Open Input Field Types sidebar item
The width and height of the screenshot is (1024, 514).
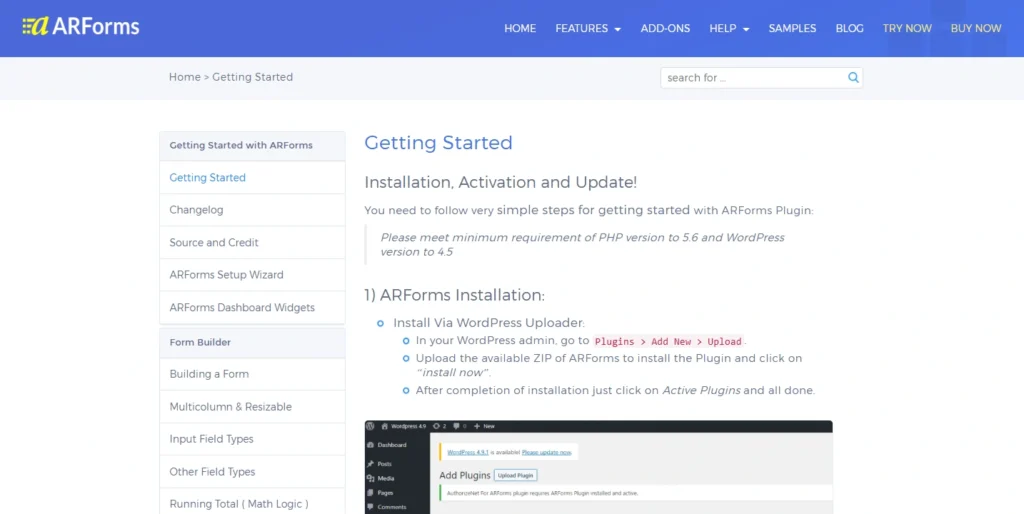252,440
